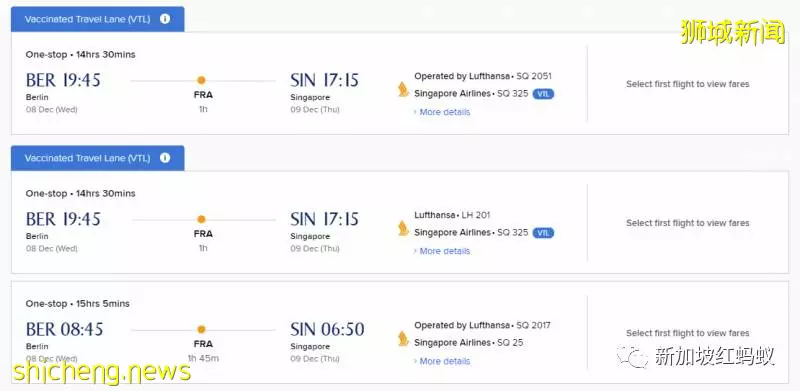This screenshot has height=391, width=800.
Task: Expand More details for SQ 2051 flight
Action: point(442,112)
